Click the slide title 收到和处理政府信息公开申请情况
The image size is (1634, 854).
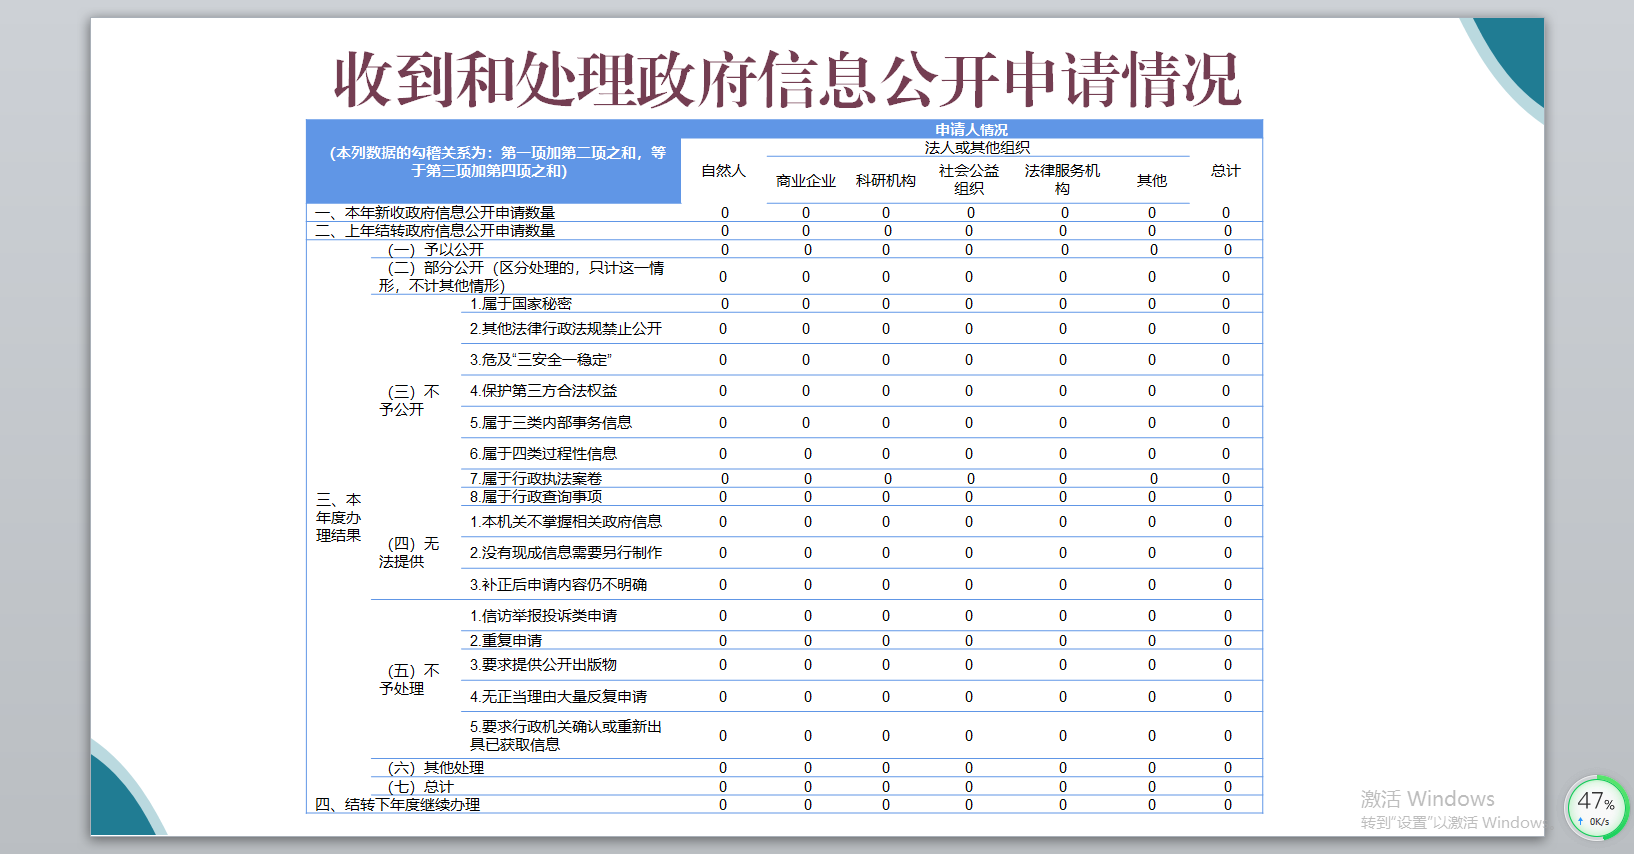click(x=787, y=80)
